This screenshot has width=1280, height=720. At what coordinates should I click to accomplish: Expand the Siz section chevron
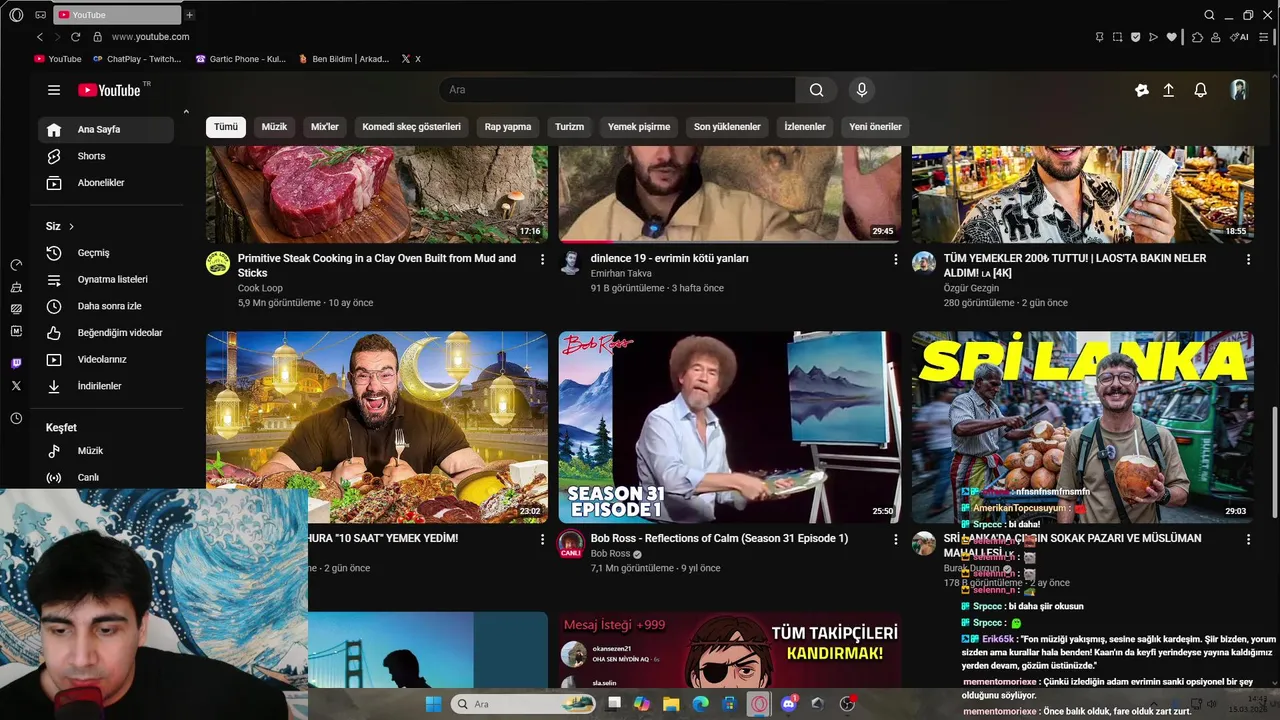point(71,227)
